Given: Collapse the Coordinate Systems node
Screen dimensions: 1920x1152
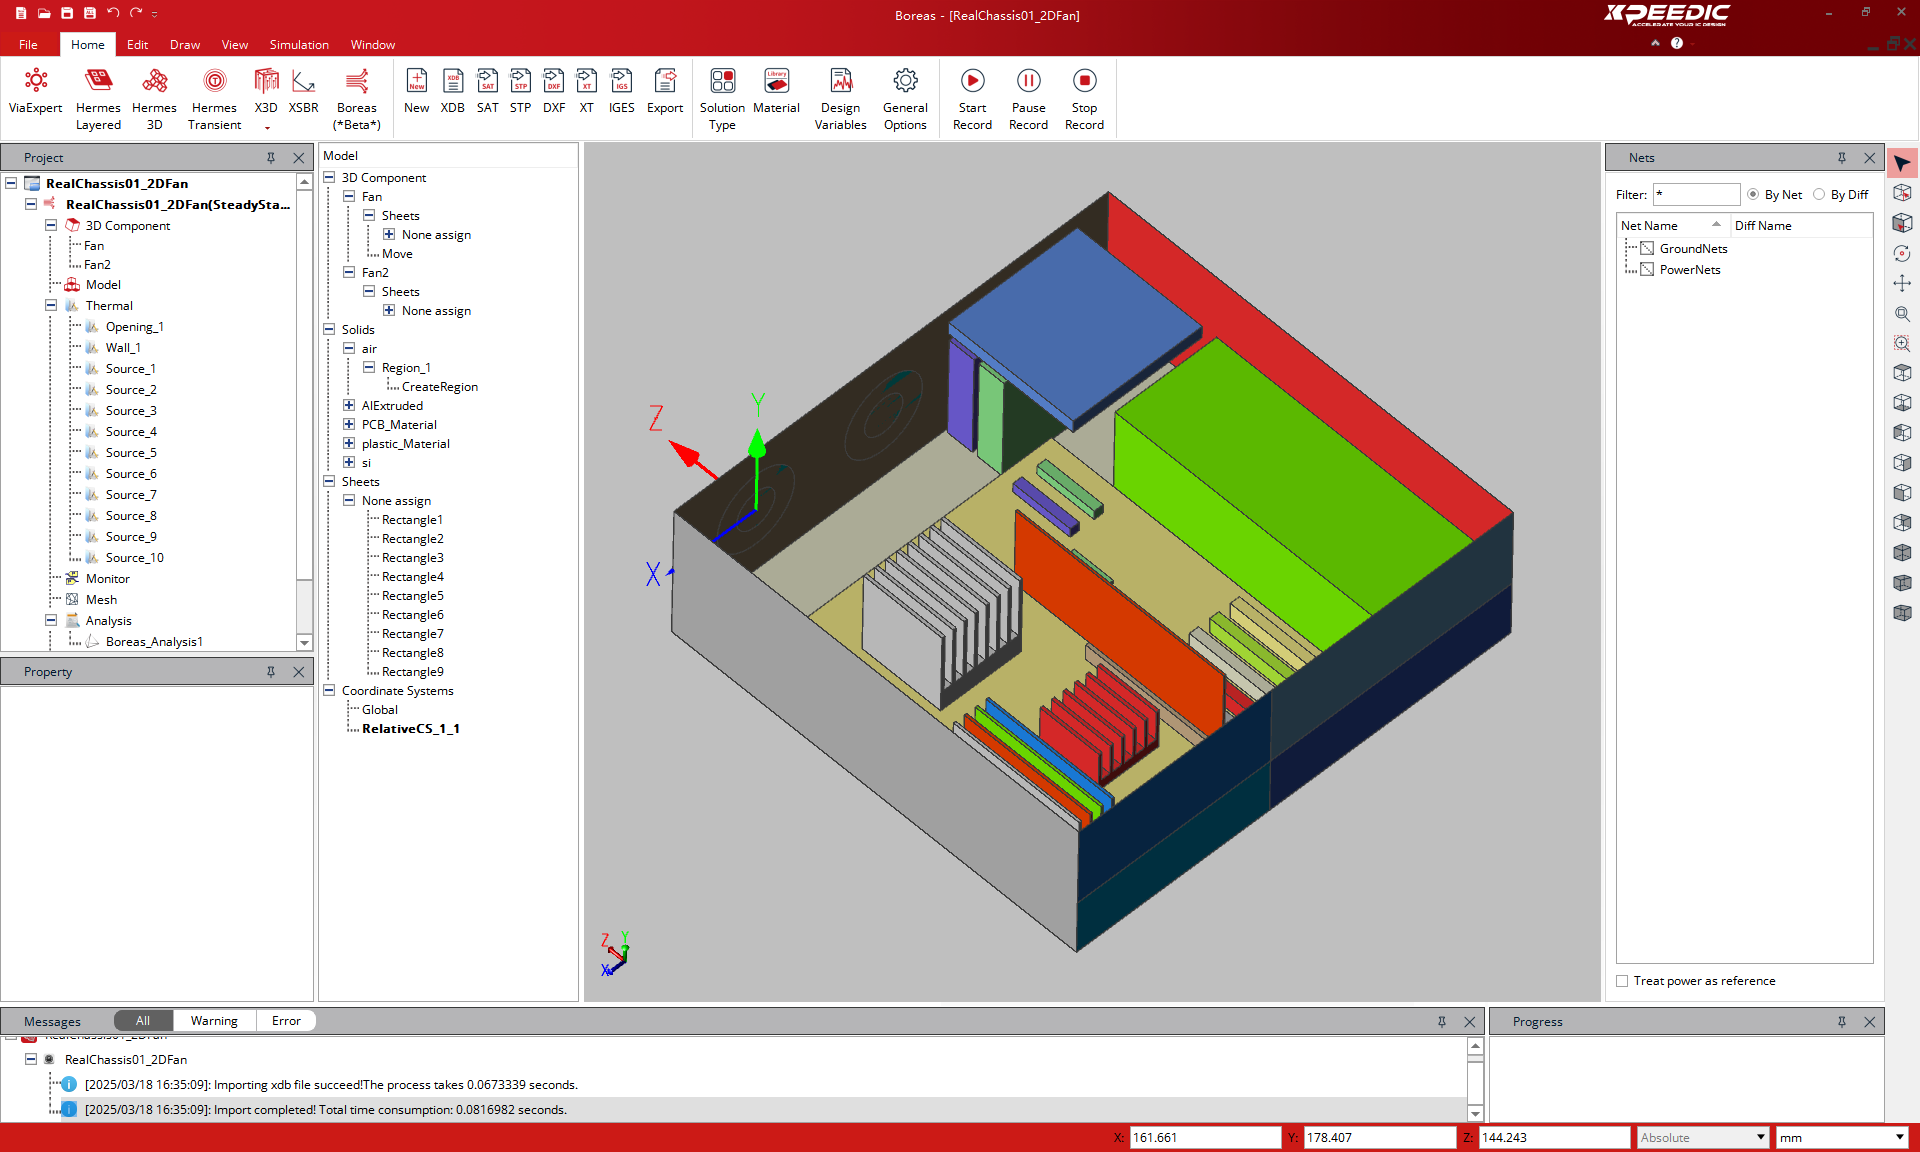Looking at the screenshot, I should [329, 690].
